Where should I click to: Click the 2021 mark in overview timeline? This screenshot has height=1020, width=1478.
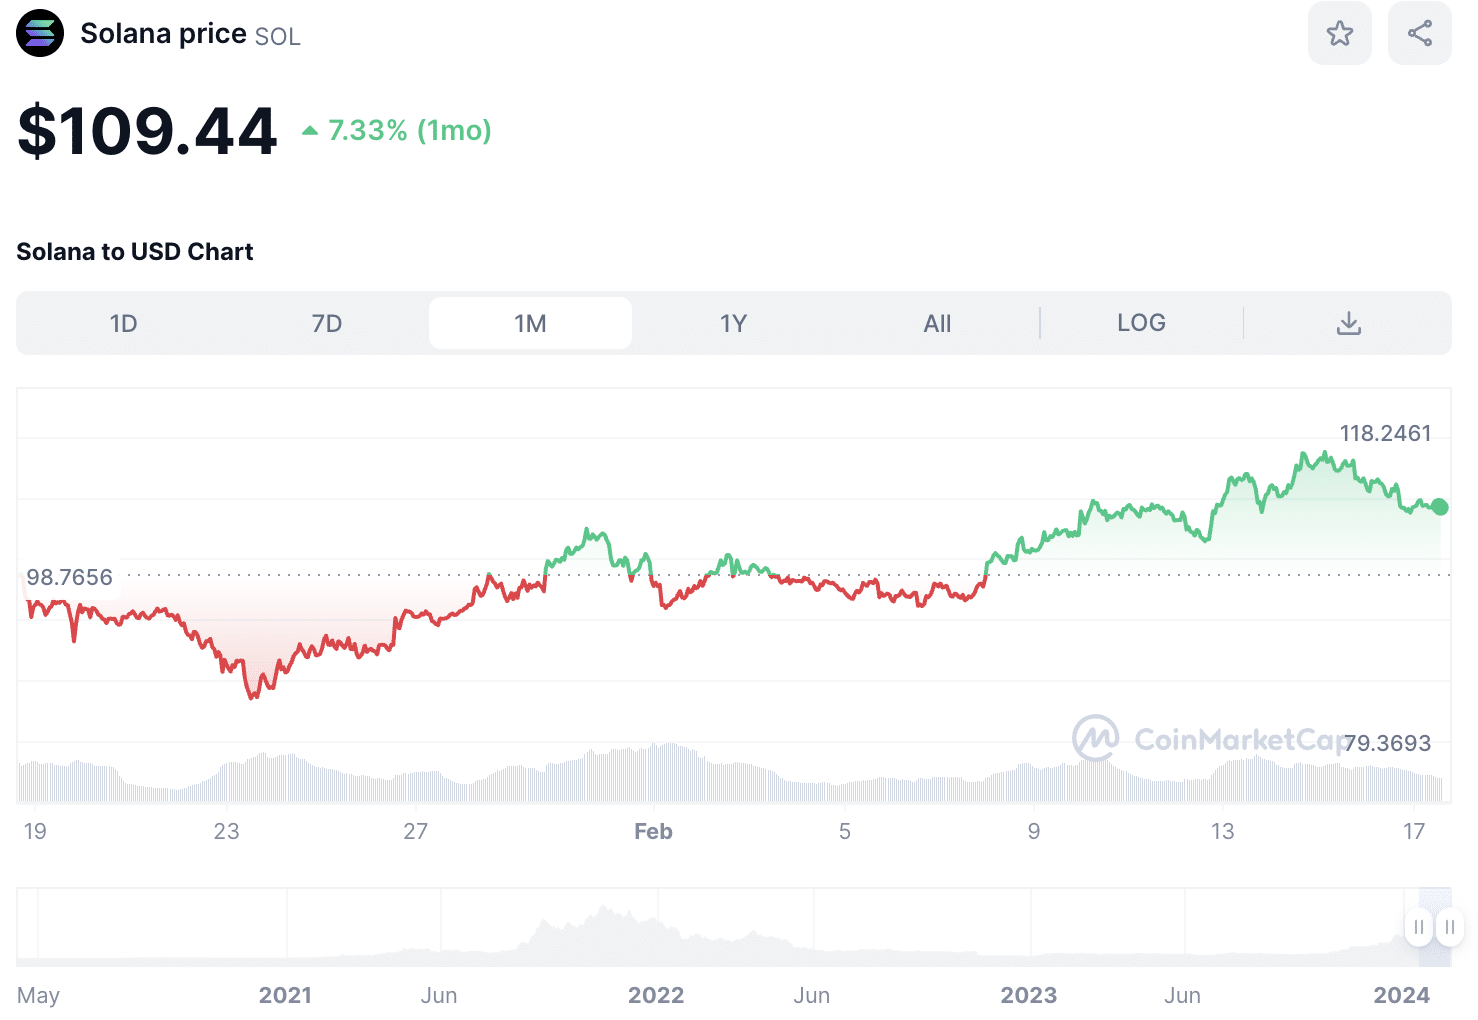tap(285, 995)
